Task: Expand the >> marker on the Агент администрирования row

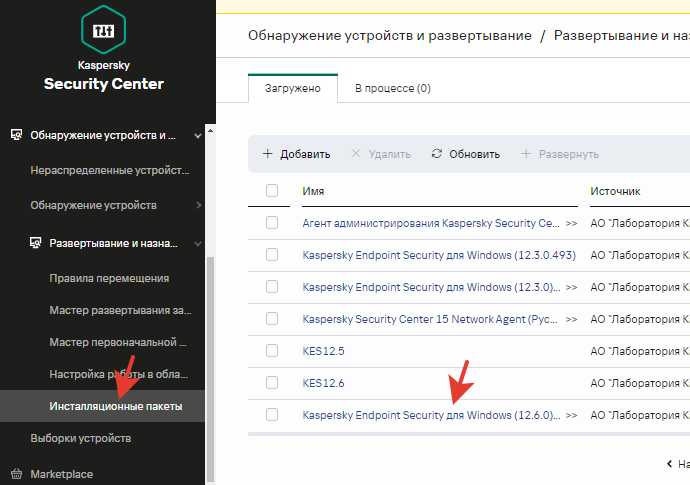Action: (571, 224)
